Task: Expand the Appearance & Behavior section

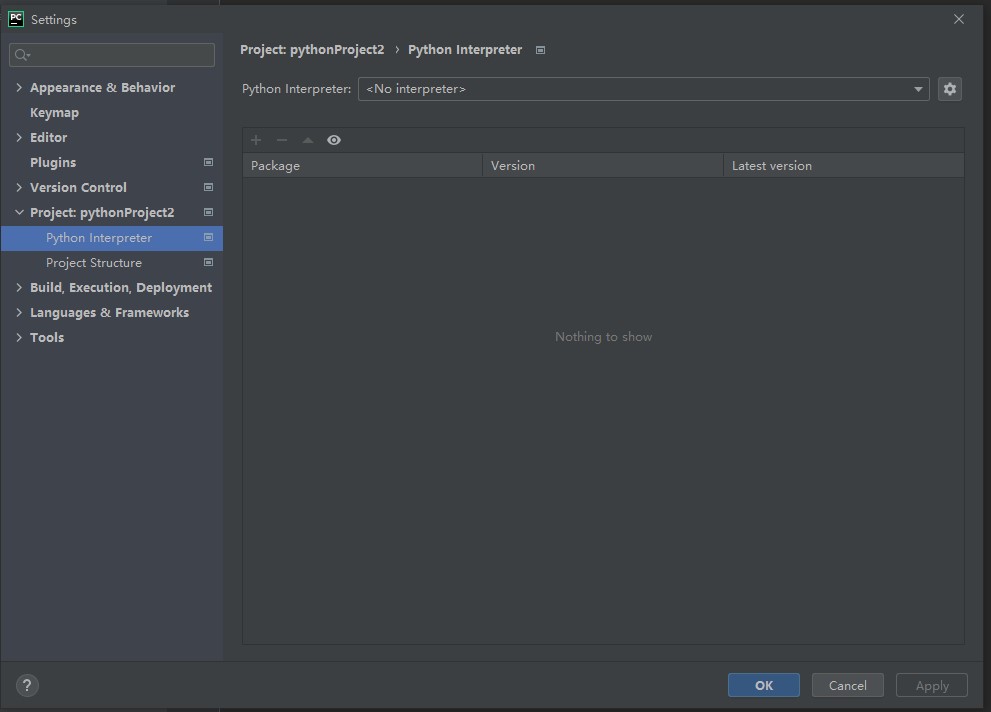Action: point(19,88)
